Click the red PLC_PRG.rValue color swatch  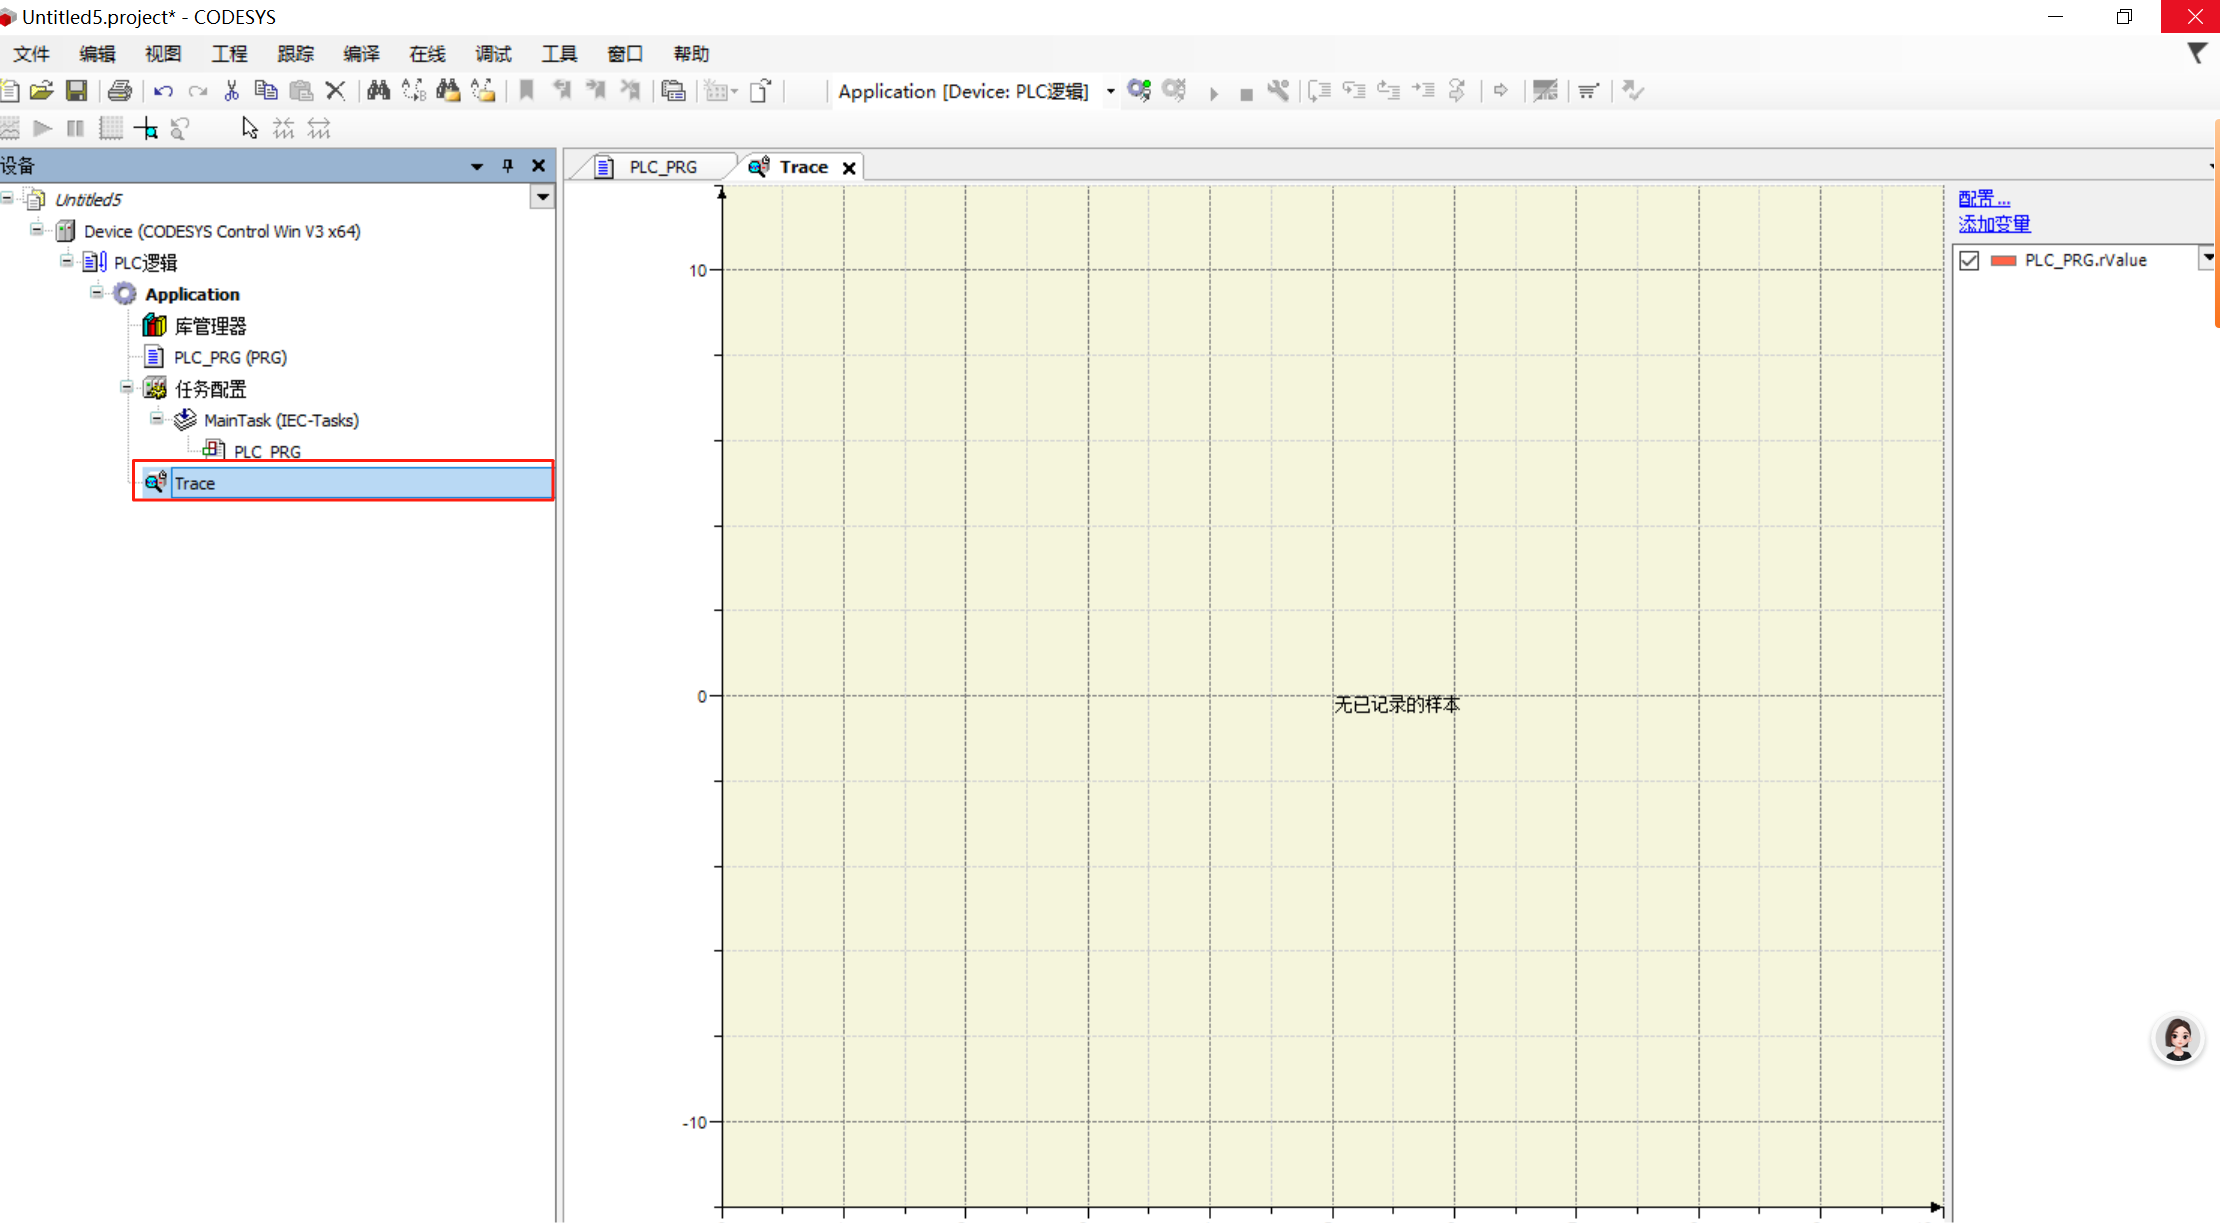tap(2003, 261)
